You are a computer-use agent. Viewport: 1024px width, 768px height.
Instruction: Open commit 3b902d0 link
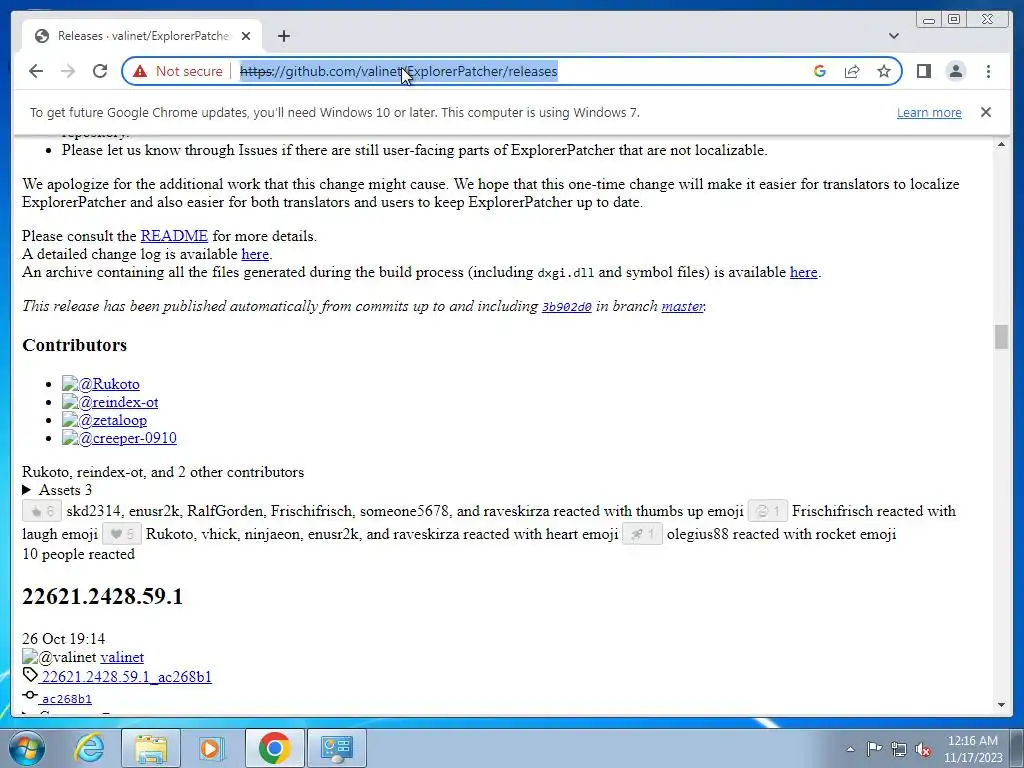[x=566, y=307]
